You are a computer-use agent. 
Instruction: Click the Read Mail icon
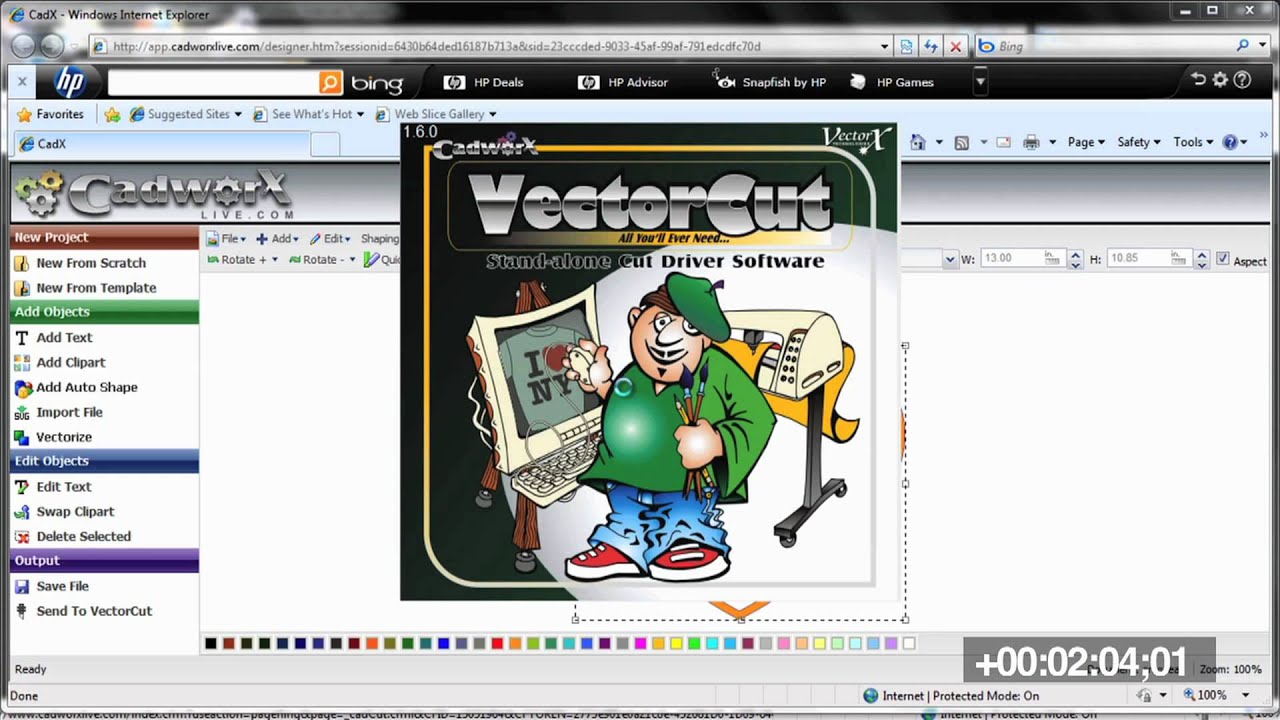tap(1004, 143)
